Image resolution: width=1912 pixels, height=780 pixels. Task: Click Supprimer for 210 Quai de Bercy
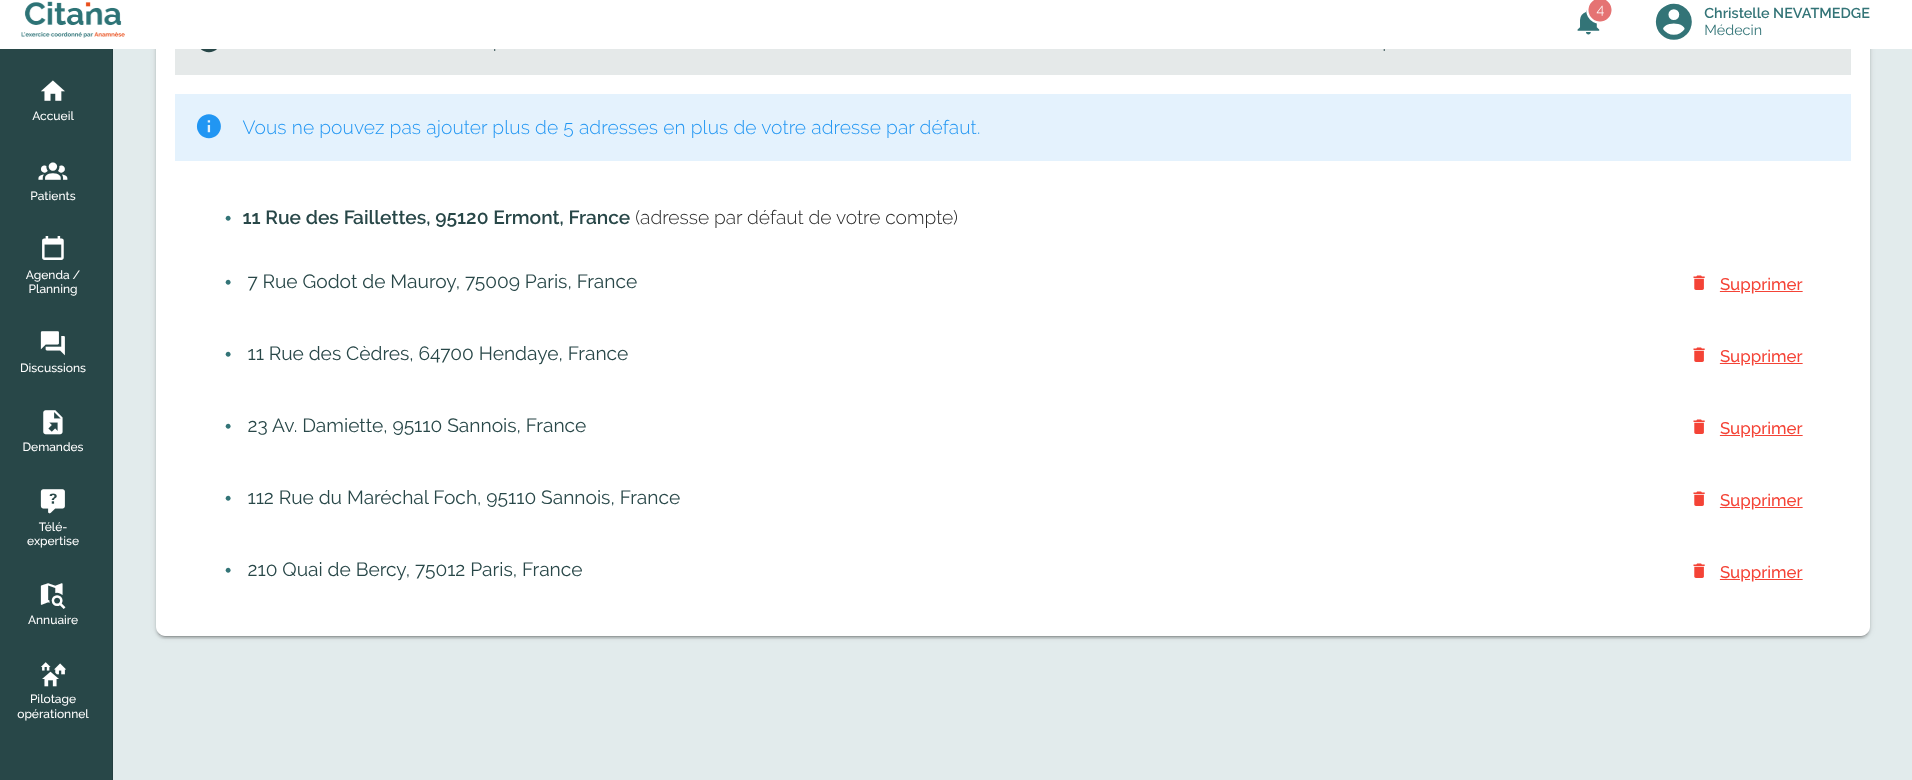(x=1760, y=572)
